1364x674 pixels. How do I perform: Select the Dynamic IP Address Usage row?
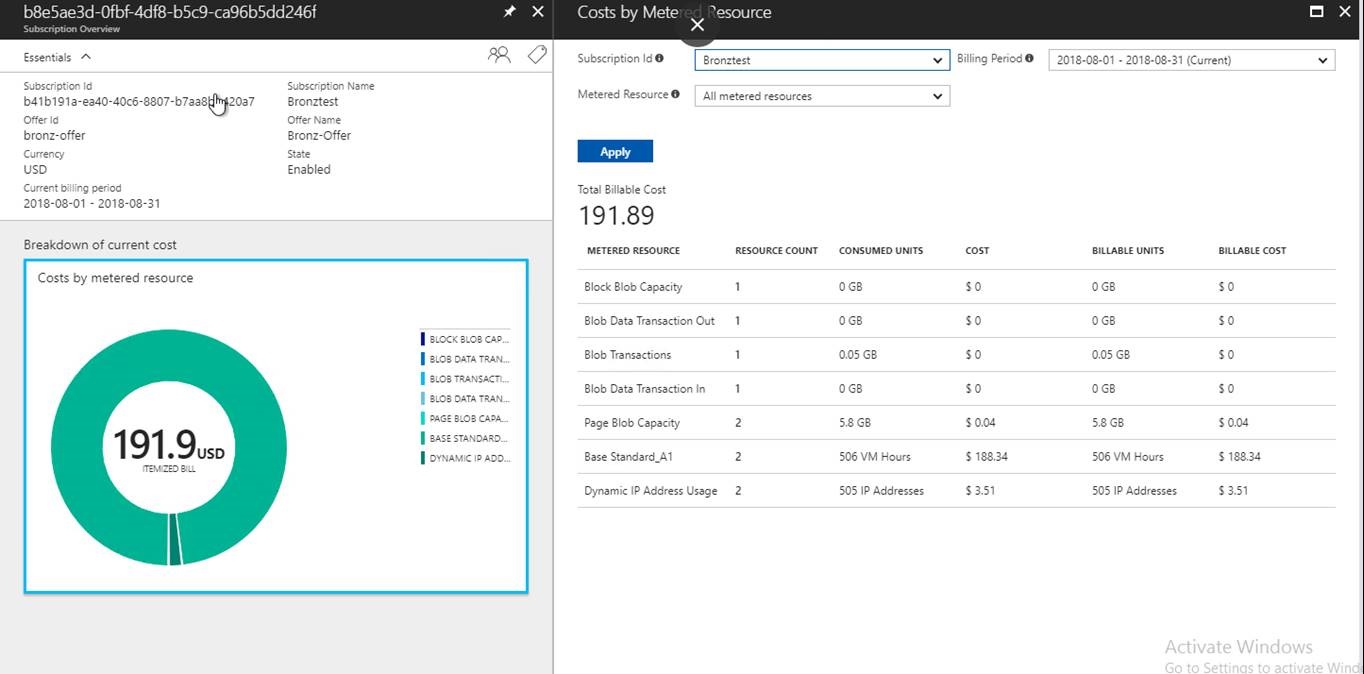(955, 491)
